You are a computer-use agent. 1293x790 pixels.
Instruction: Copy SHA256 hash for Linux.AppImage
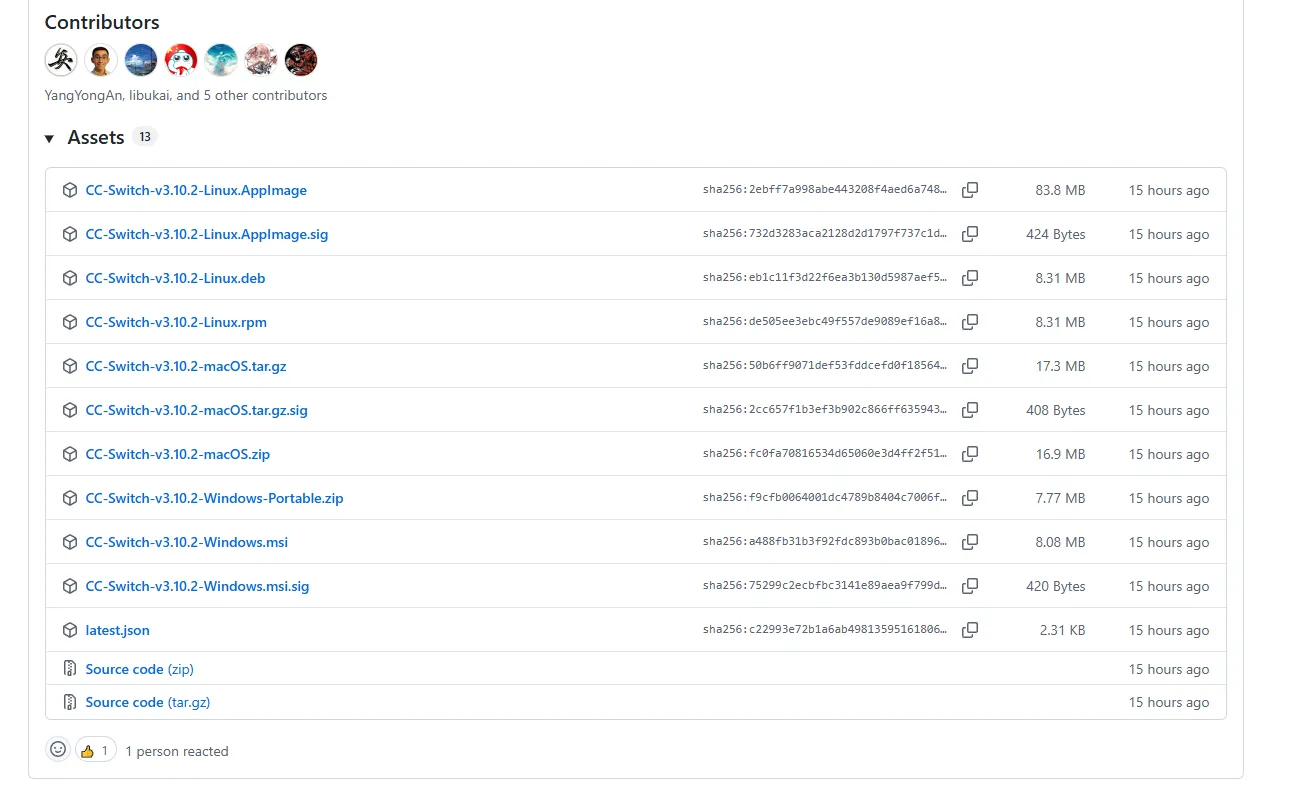pos(969,190)
